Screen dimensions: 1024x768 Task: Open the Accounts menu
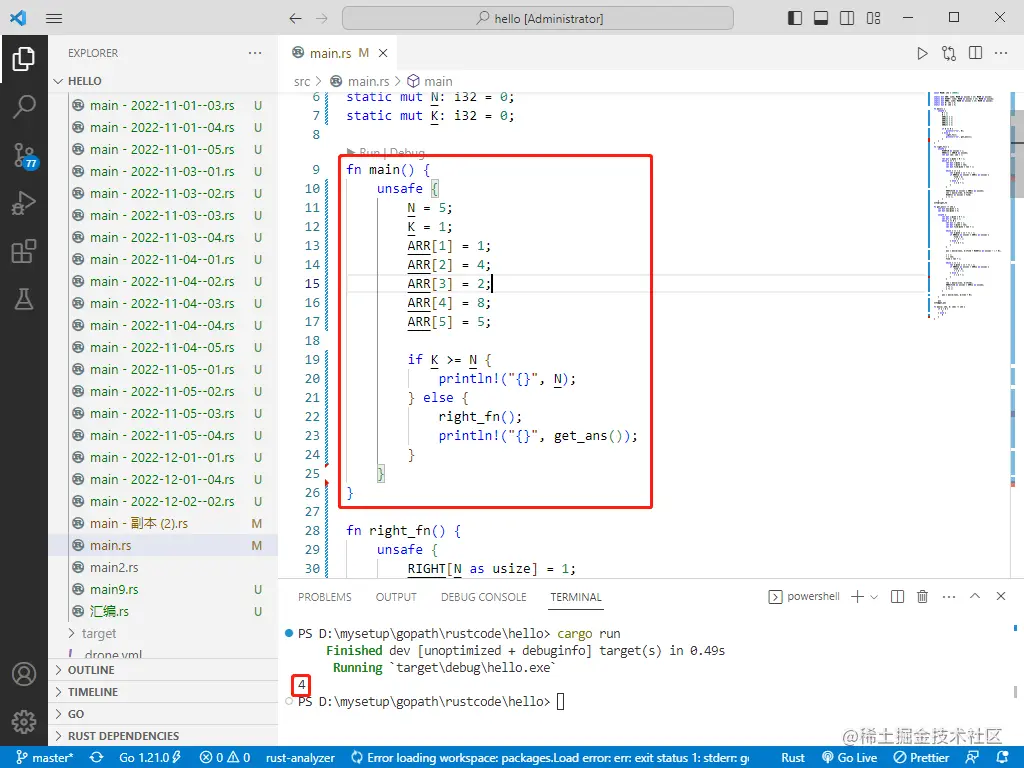tap(24, 674)
